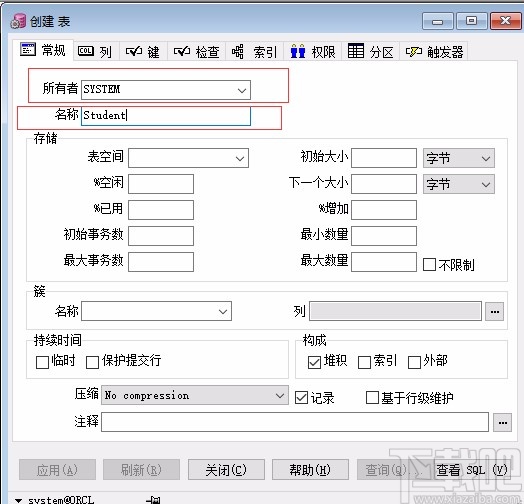Click the %空闲 input field
This screenshot has height=504, width=524.
[x=161, y=184]
